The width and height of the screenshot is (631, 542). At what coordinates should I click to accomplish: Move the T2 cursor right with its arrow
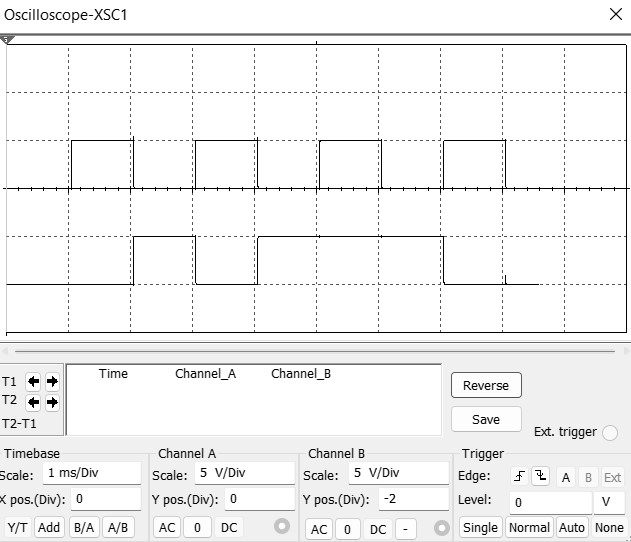point(52,402)
